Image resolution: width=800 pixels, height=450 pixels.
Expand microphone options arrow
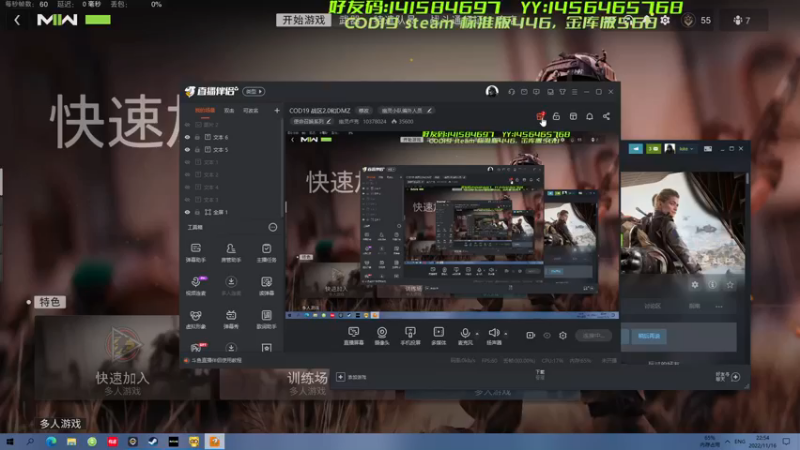coord(477,334)
